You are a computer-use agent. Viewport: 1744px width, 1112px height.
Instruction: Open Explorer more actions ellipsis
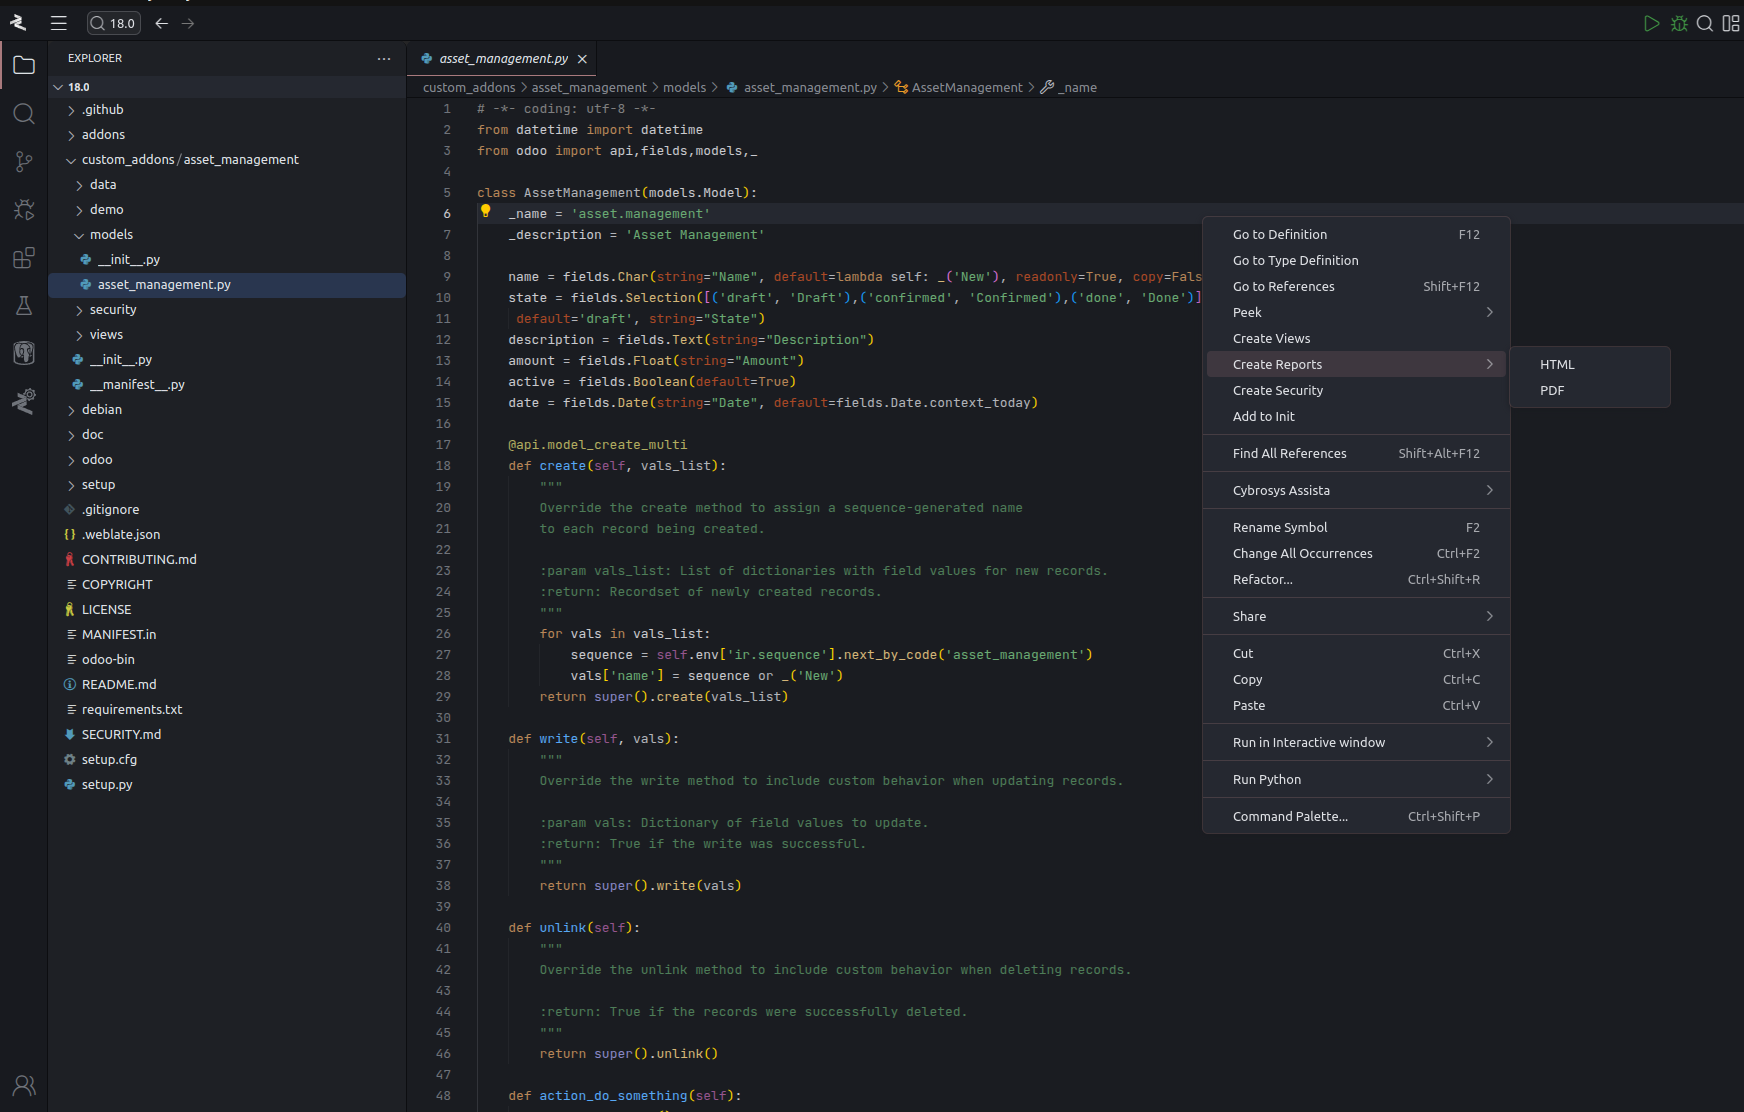coord(384,59)
